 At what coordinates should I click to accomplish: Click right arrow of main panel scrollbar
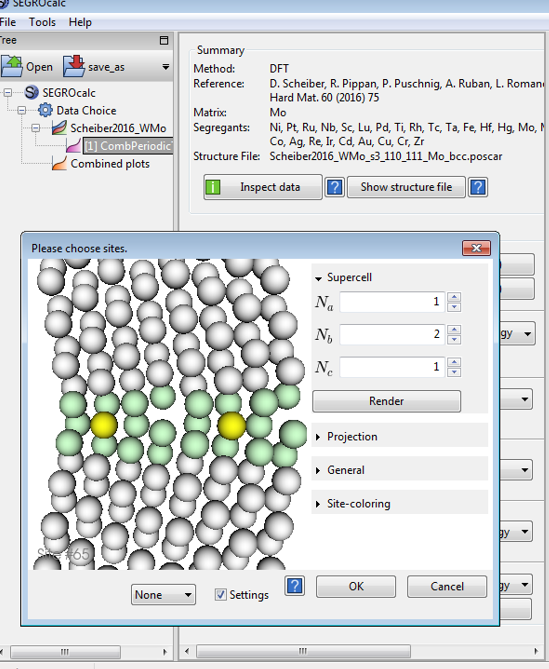click(x=536, y=651)
